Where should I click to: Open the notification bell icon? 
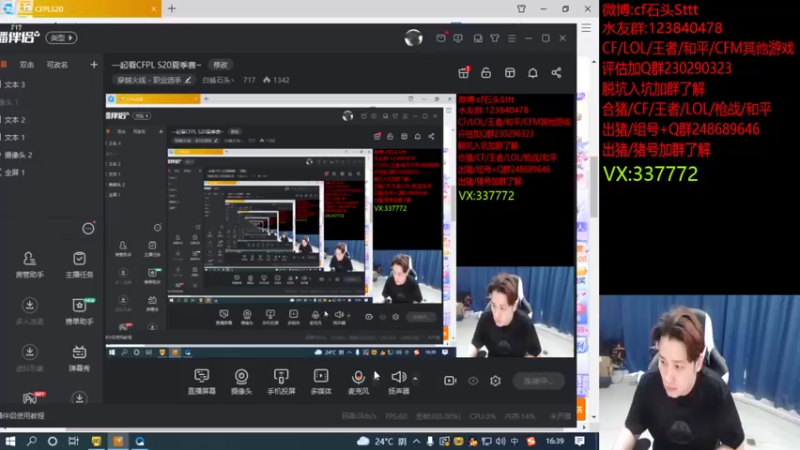[533, 73]
